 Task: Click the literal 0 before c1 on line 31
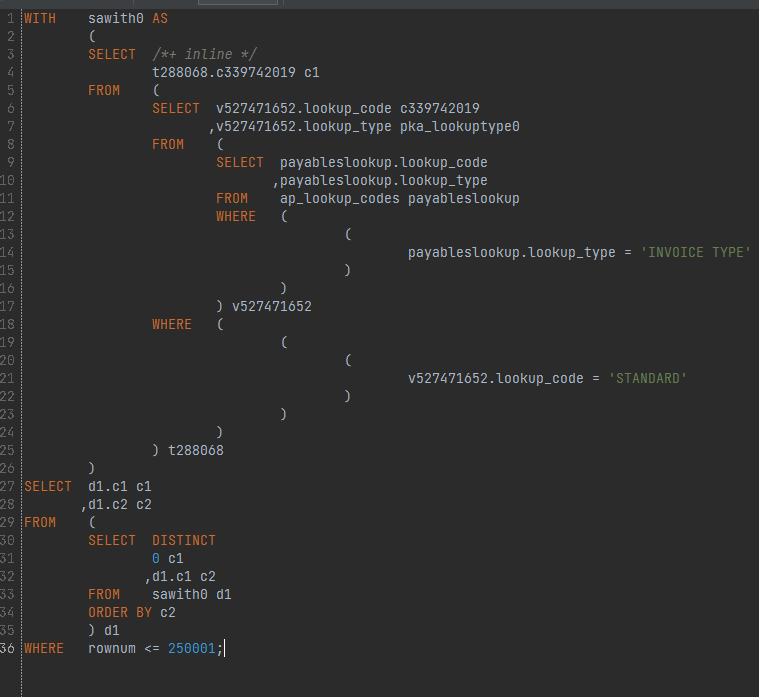(x=156, y=559)
